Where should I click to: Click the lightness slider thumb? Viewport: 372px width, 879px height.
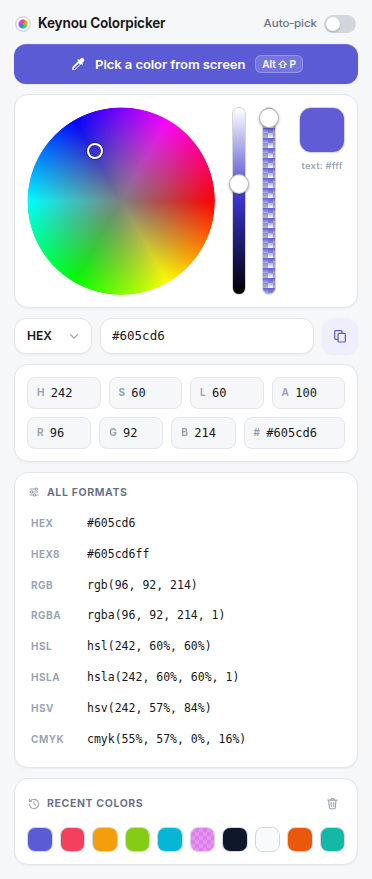coord(239,184)
